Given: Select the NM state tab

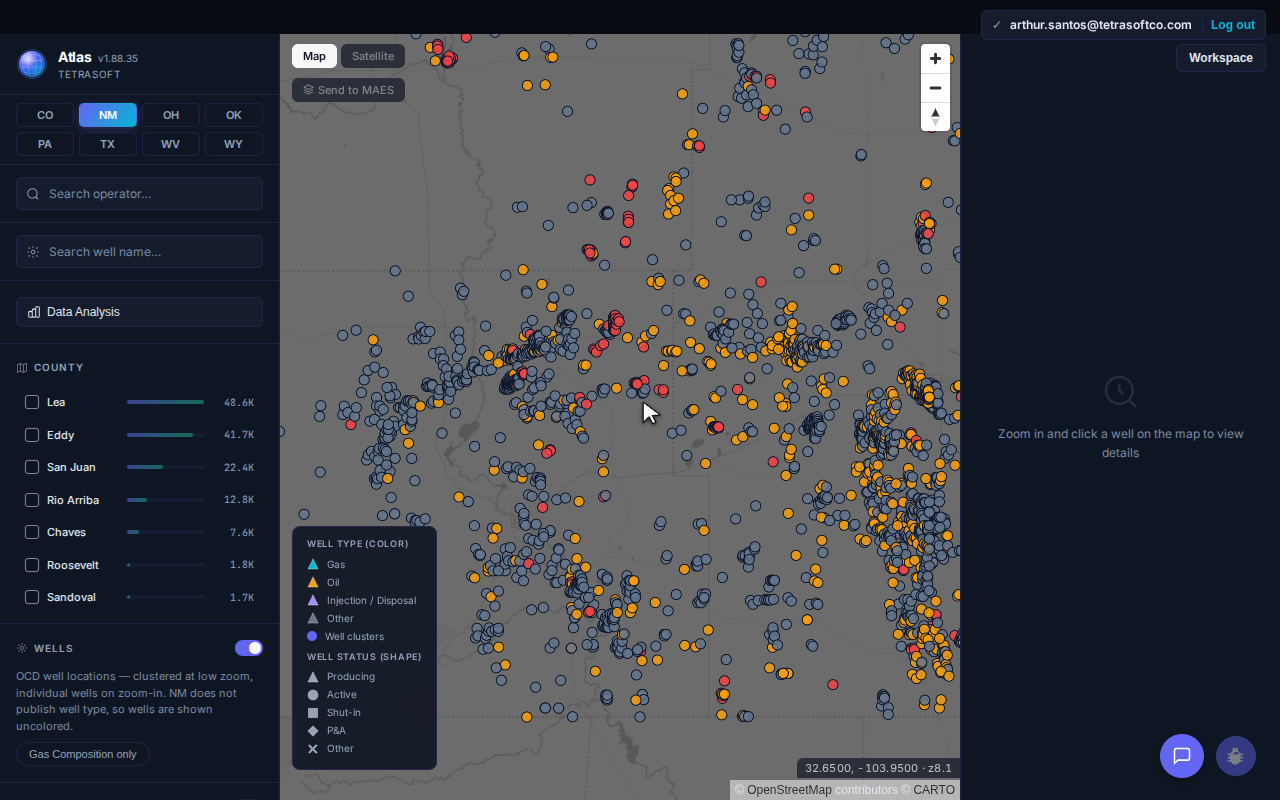Looking at the screenshot, I should click(108, 115).
